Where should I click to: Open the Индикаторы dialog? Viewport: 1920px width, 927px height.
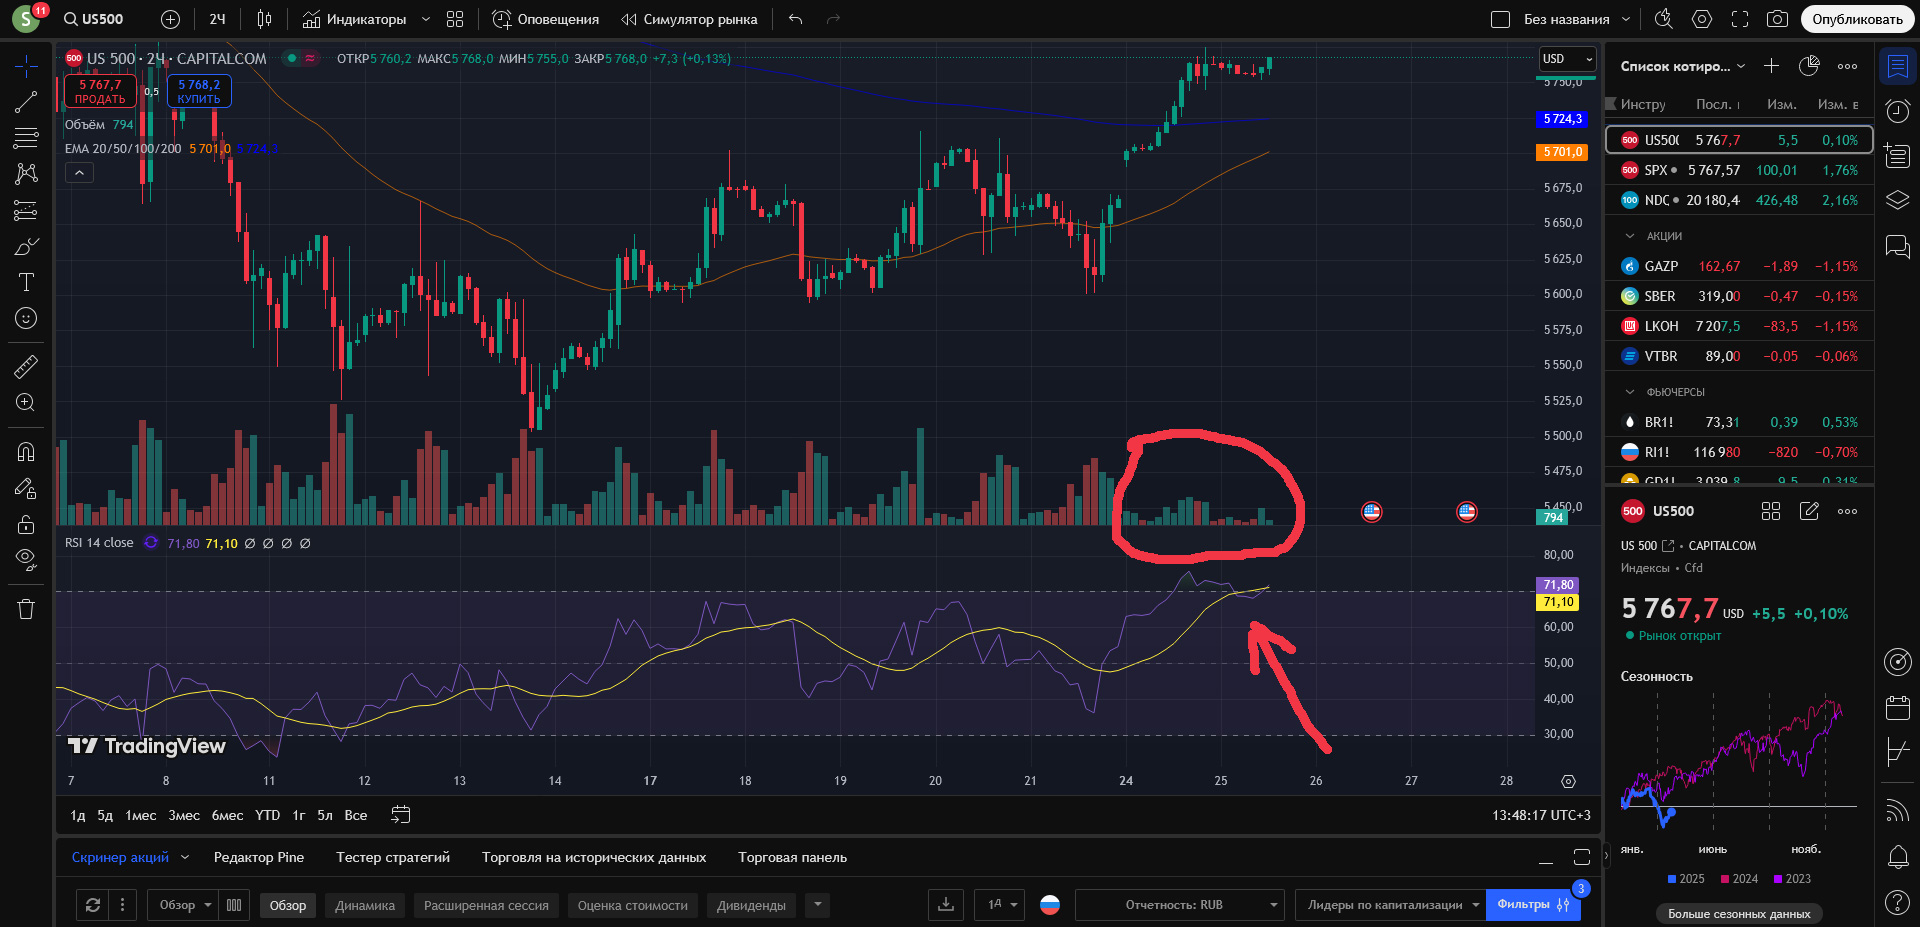(354, 19)
